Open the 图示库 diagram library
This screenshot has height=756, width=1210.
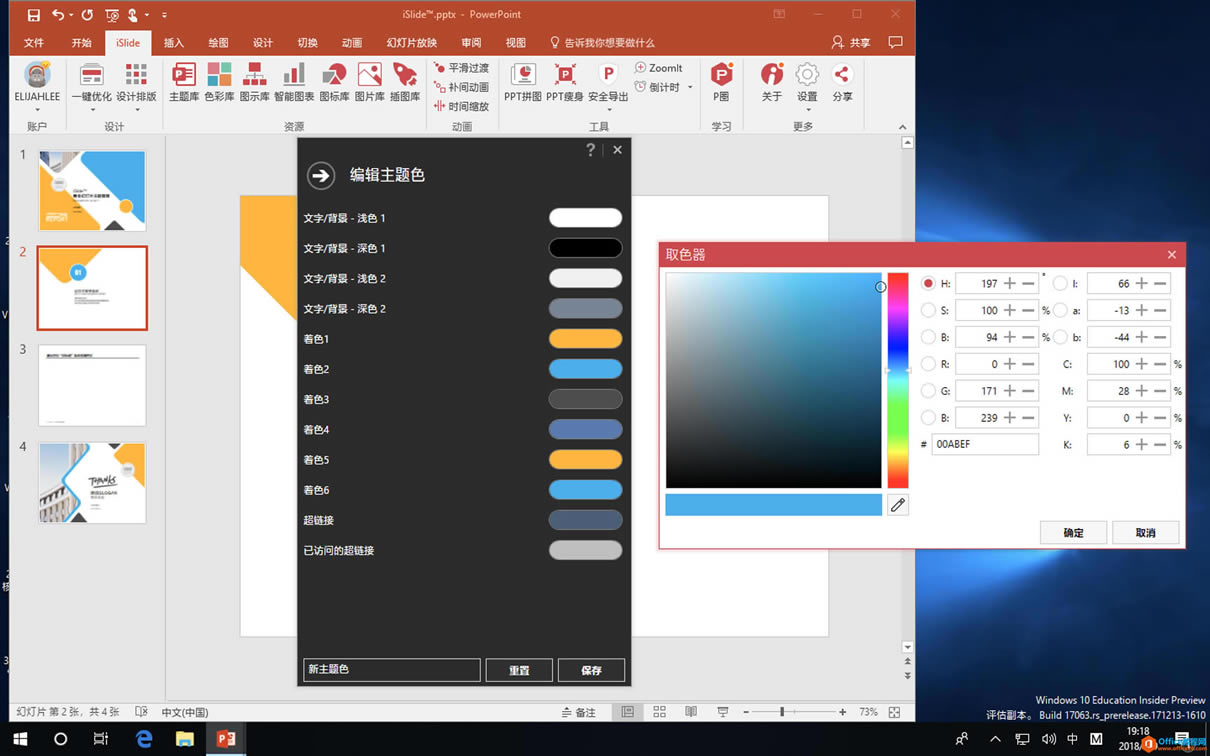tap(254, 82)
